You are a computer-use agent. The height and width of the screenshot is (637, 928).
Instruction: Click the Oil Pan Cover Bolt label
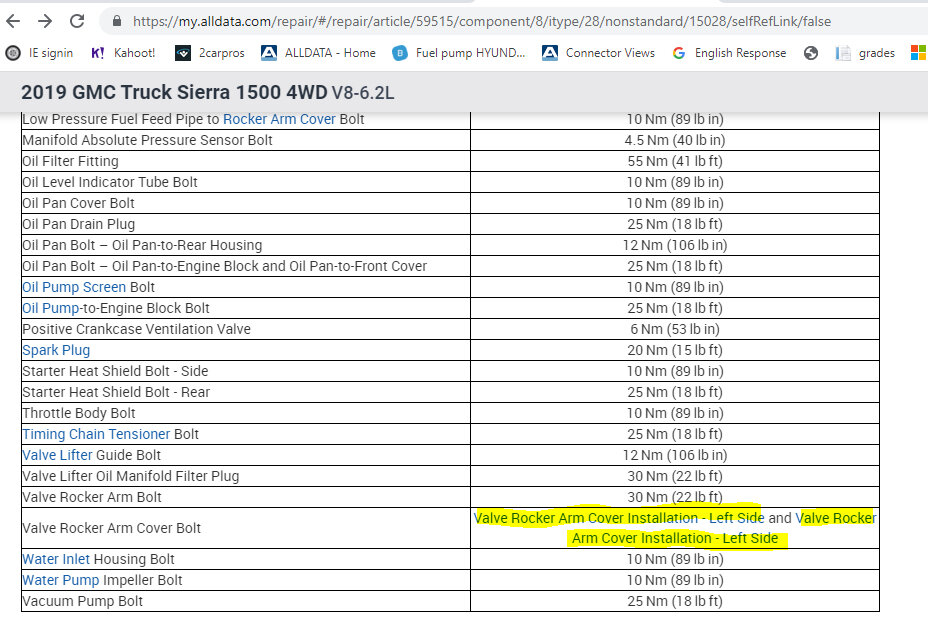(x=78, y=203)
